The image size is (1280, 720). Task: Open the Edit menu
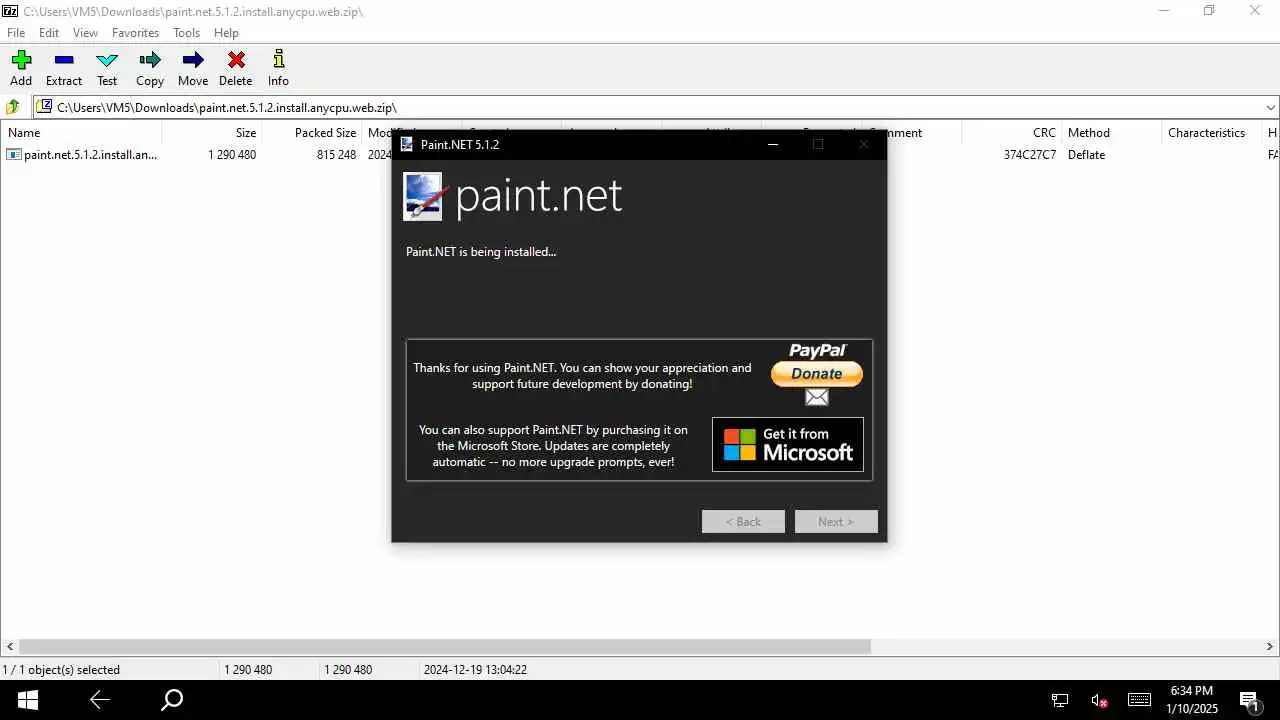click(x=49, y=33)
